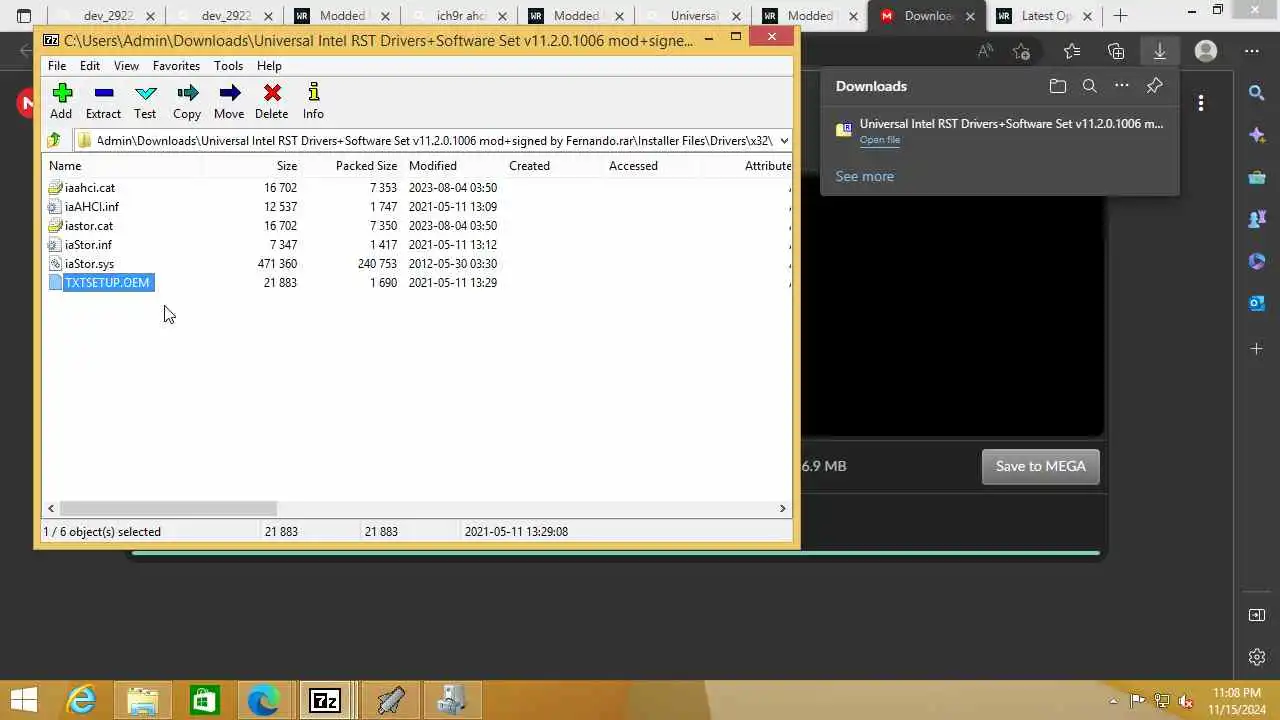The height and width of the screenshot is (720, 1280).
Task: Open Microsoft Edge from taskbar
Action: click(x=264, y=700)
